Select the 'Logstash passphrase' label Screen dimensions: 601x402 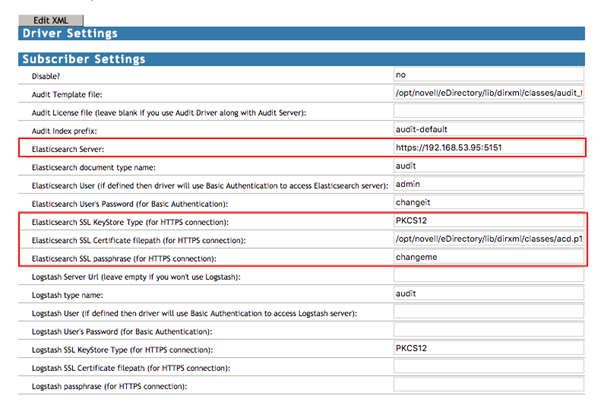click(x=109, y=386)
